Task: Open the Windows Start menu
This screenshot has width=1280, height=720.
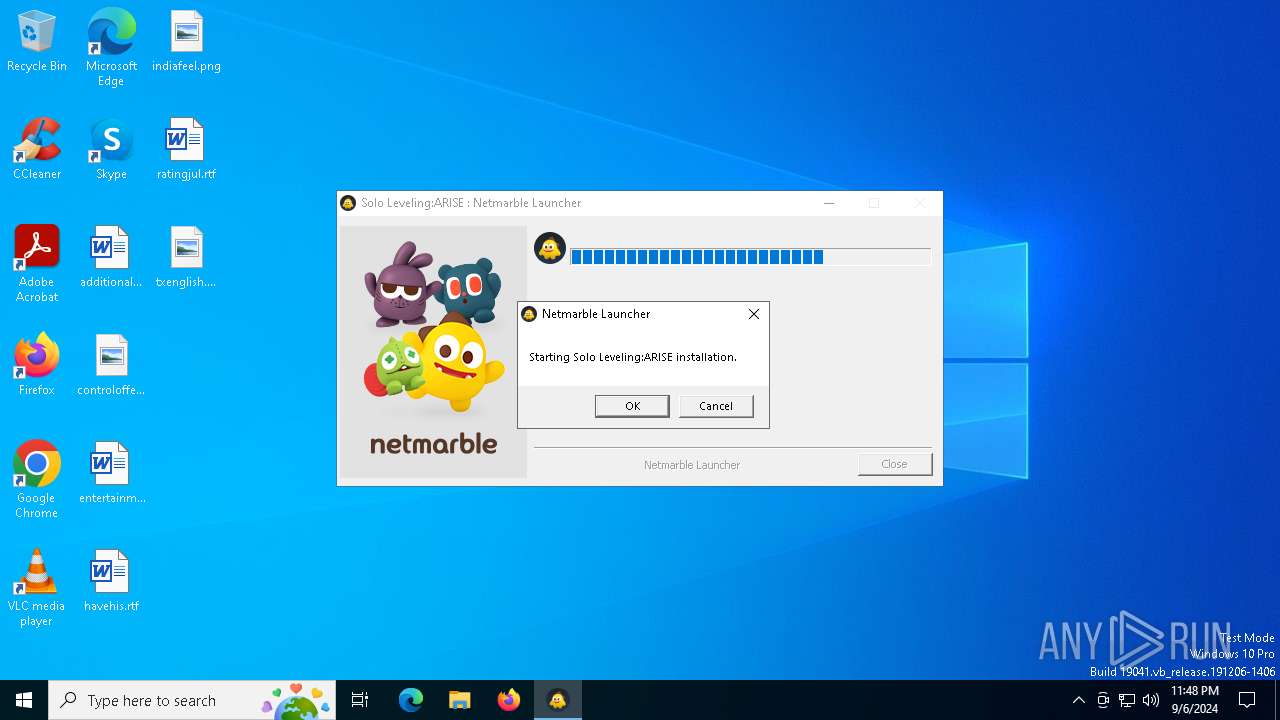Action: point(24,700)
